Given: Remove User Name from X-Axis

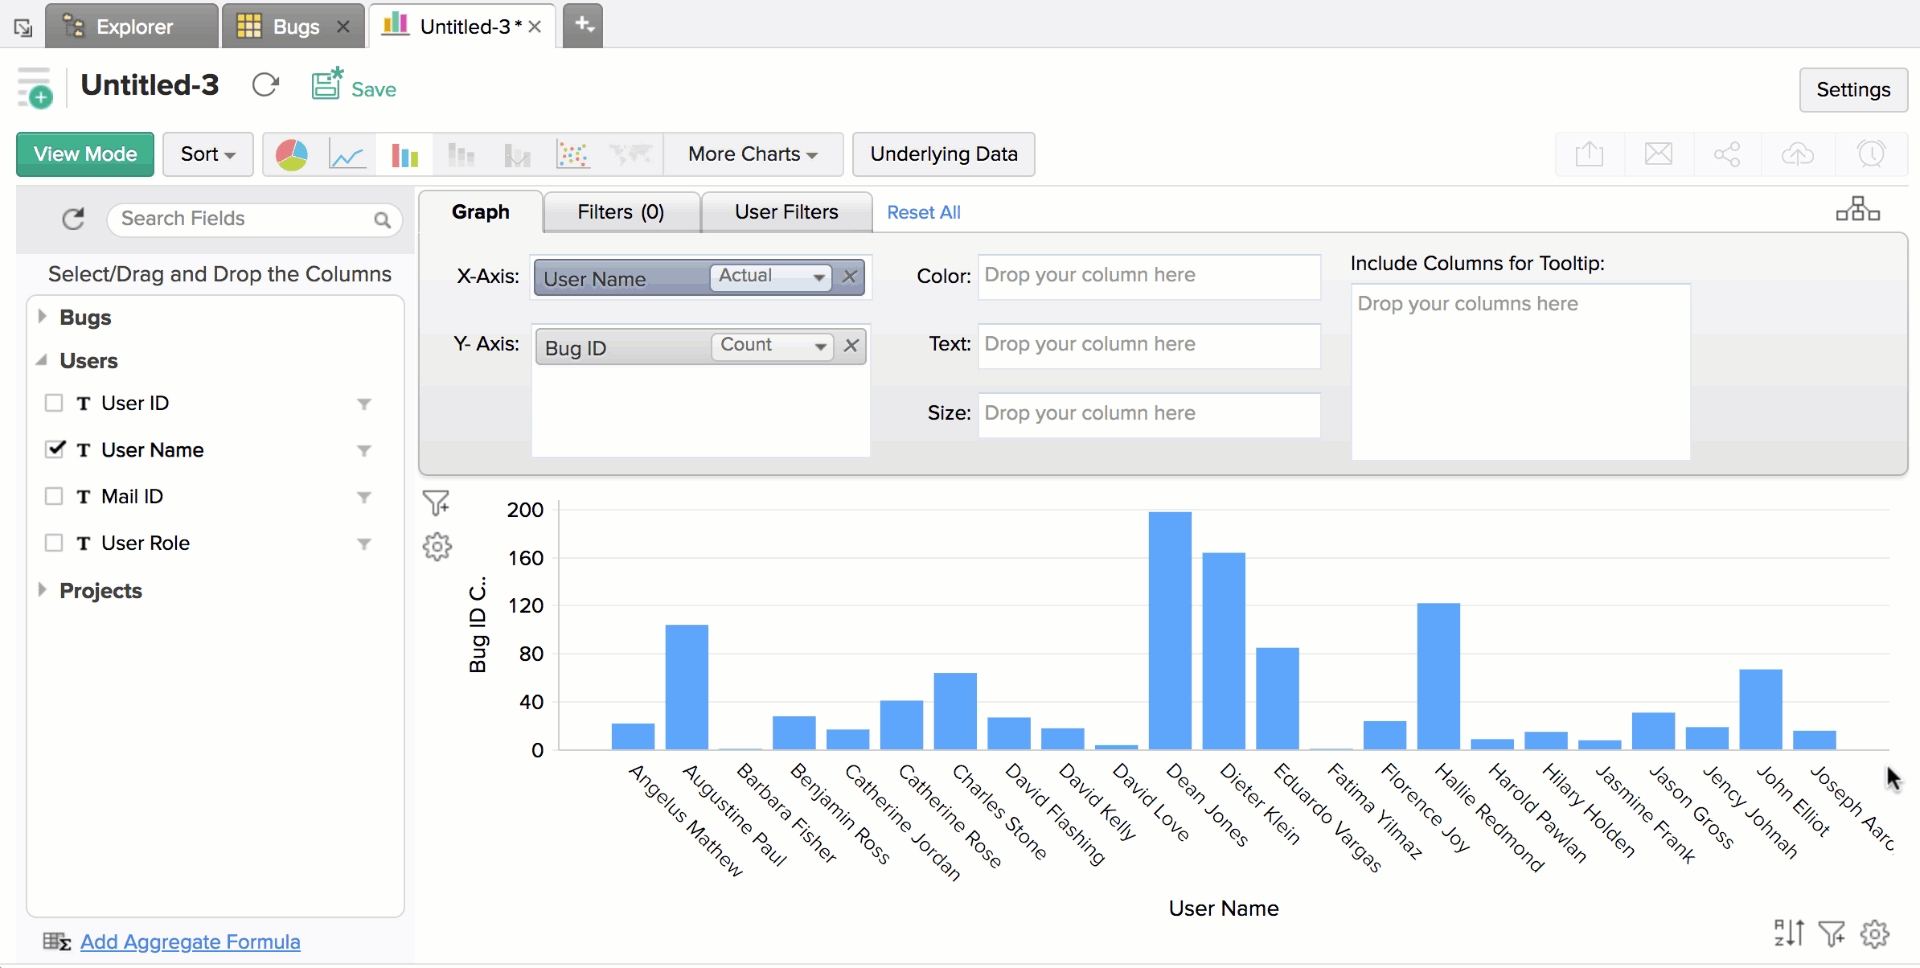Looking at the screenshot, I should [x=850, y=277].
